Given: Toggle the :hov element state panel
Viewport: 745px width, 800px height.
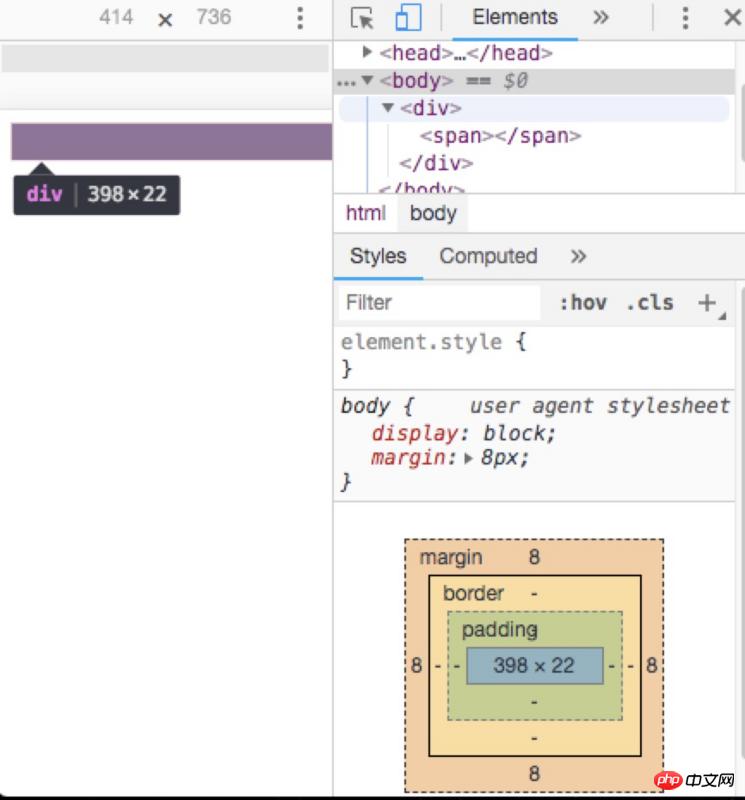Looking at the screenshot, I should 582,303.
